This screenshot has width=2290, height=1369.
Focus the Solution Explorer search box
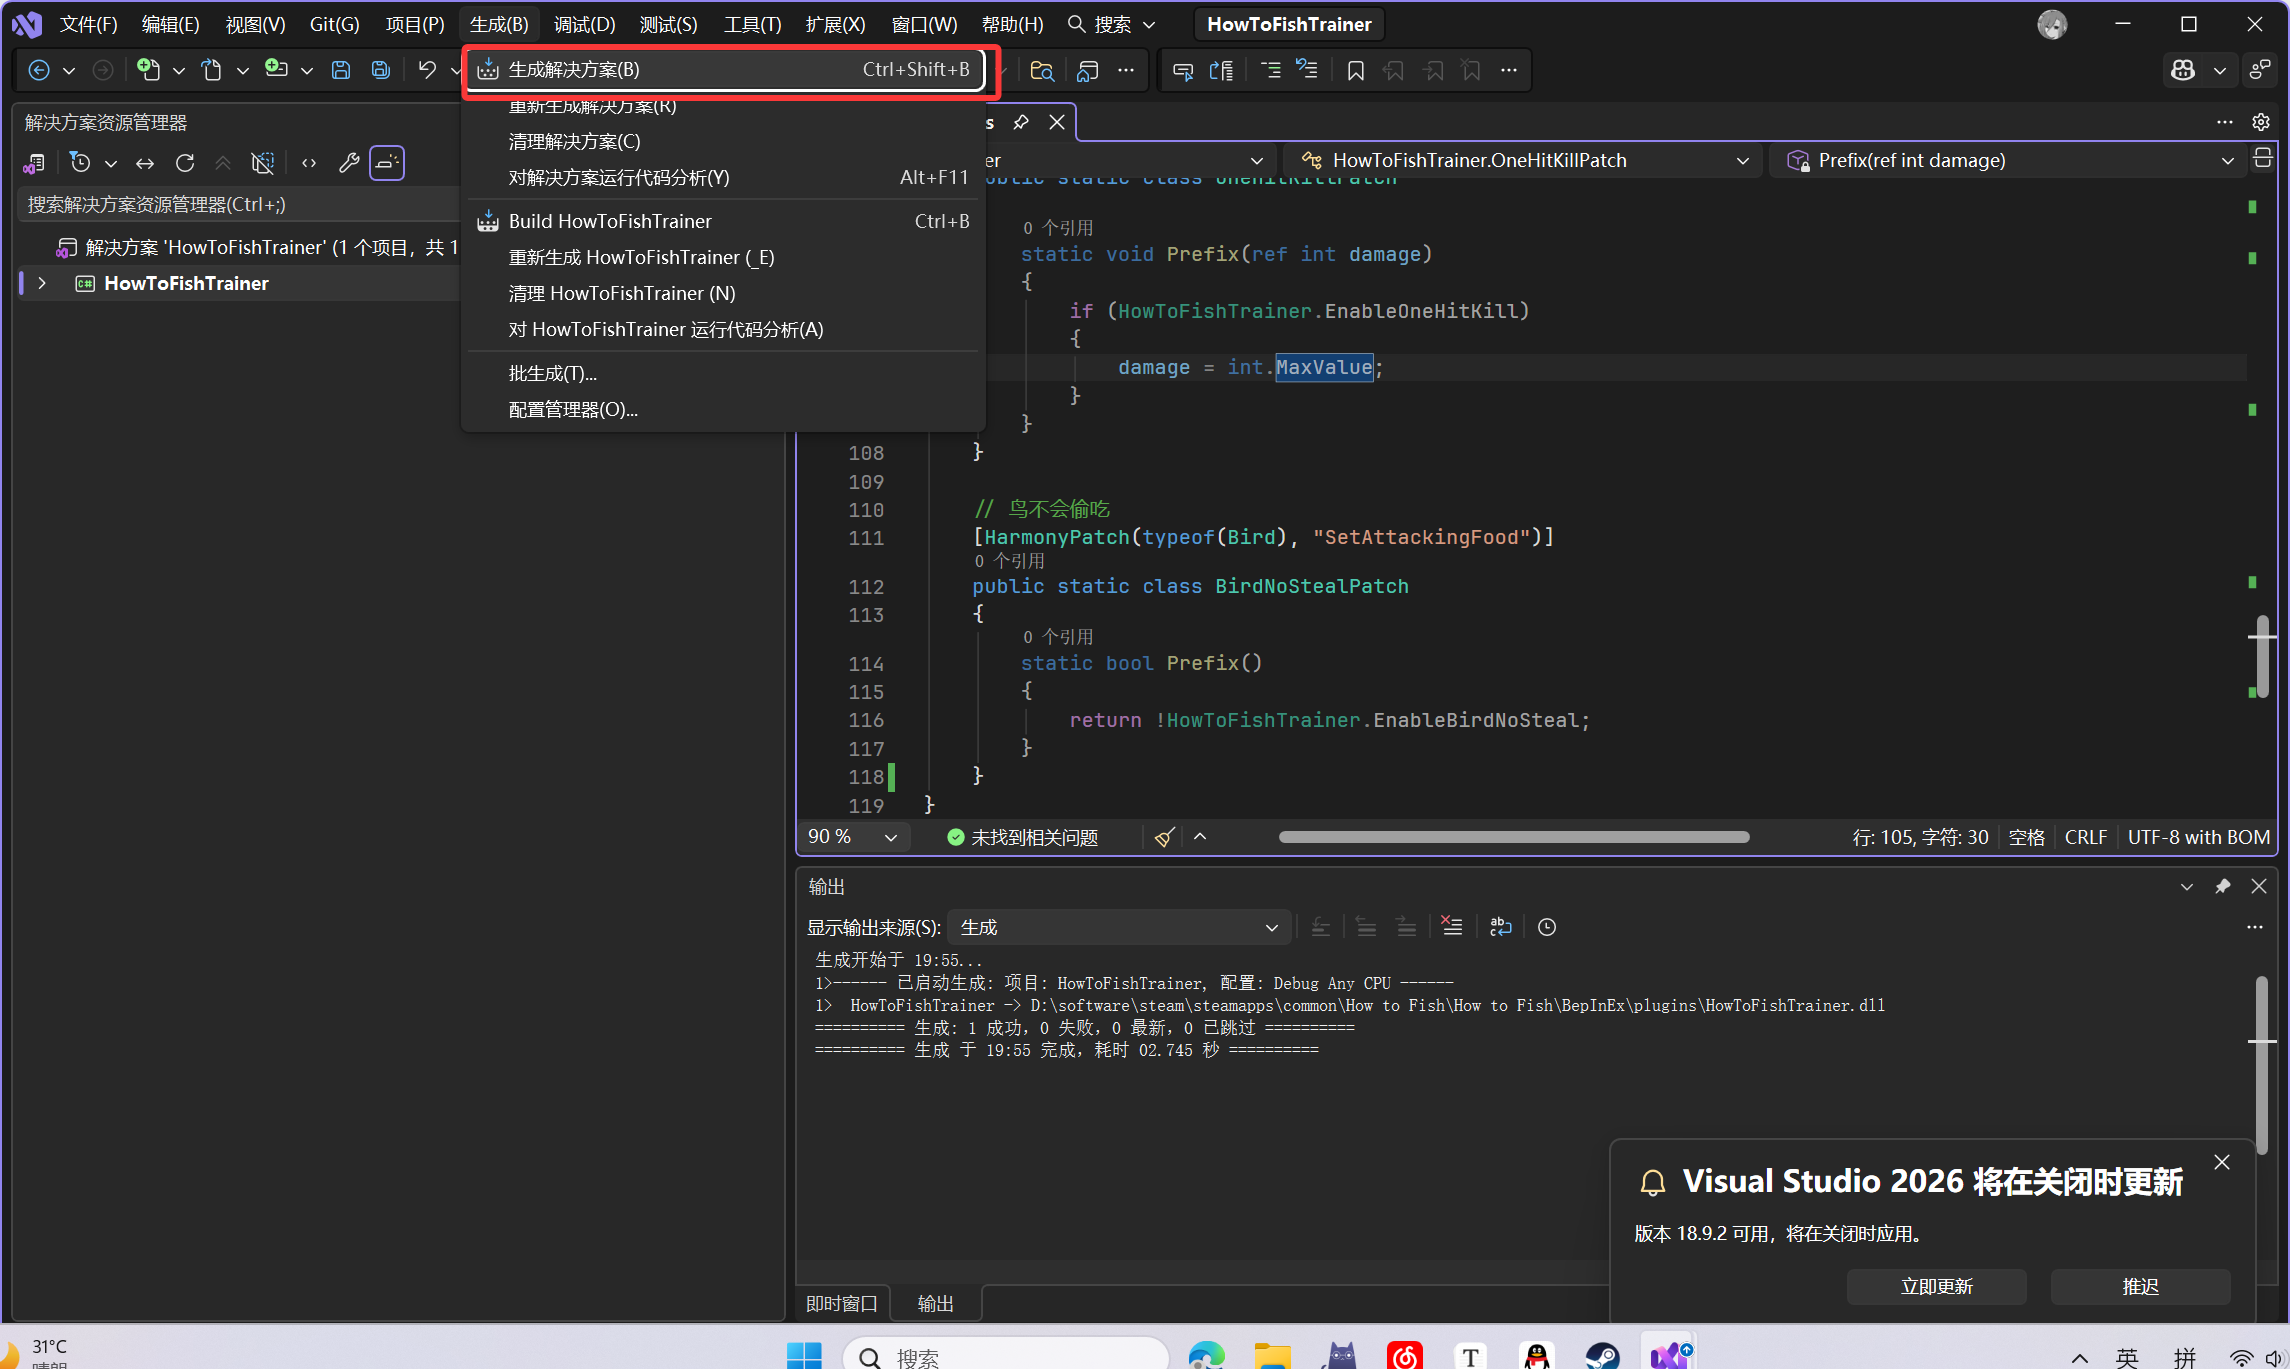[238, 204]
